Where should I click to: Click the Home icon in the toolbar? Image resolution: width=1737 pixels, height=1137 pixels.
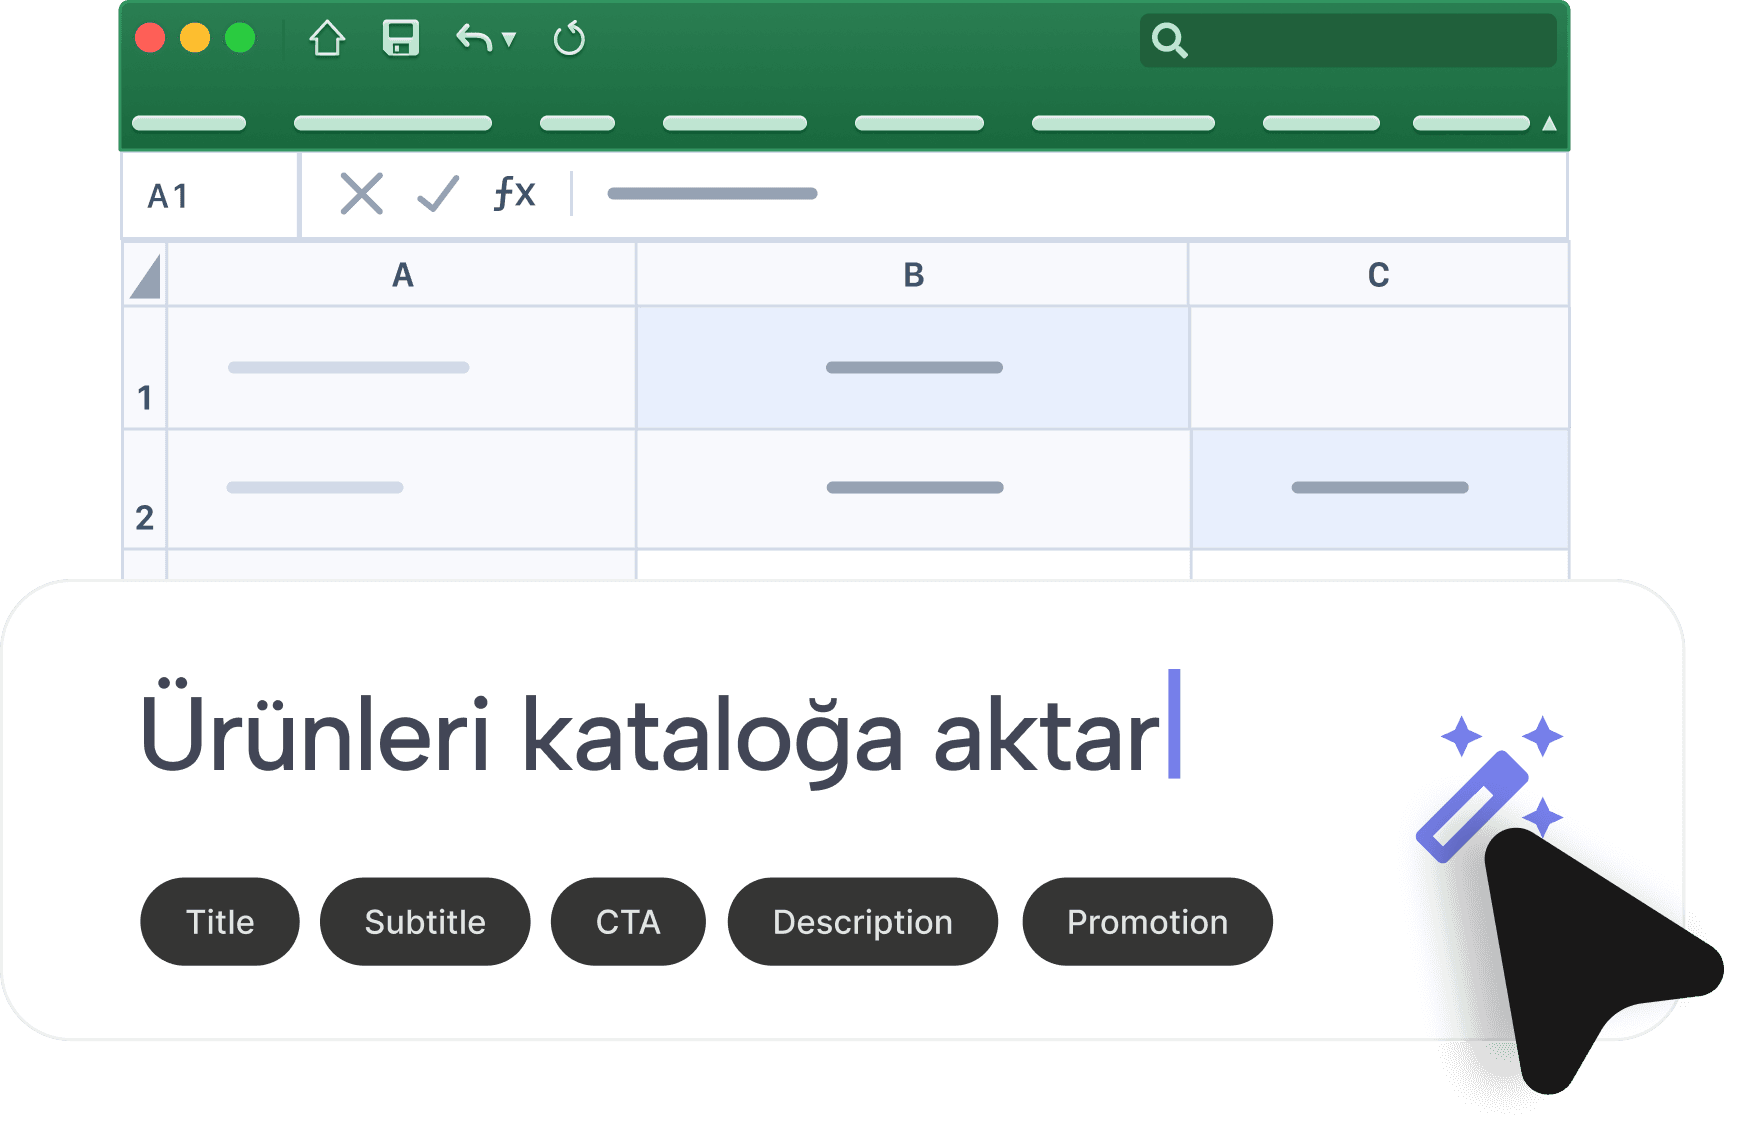point(327,40)
